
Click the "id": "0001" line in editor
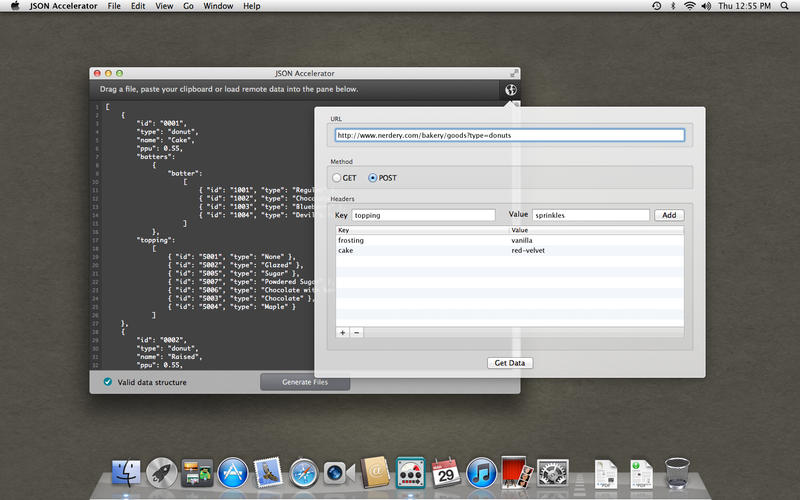(161, 123)
